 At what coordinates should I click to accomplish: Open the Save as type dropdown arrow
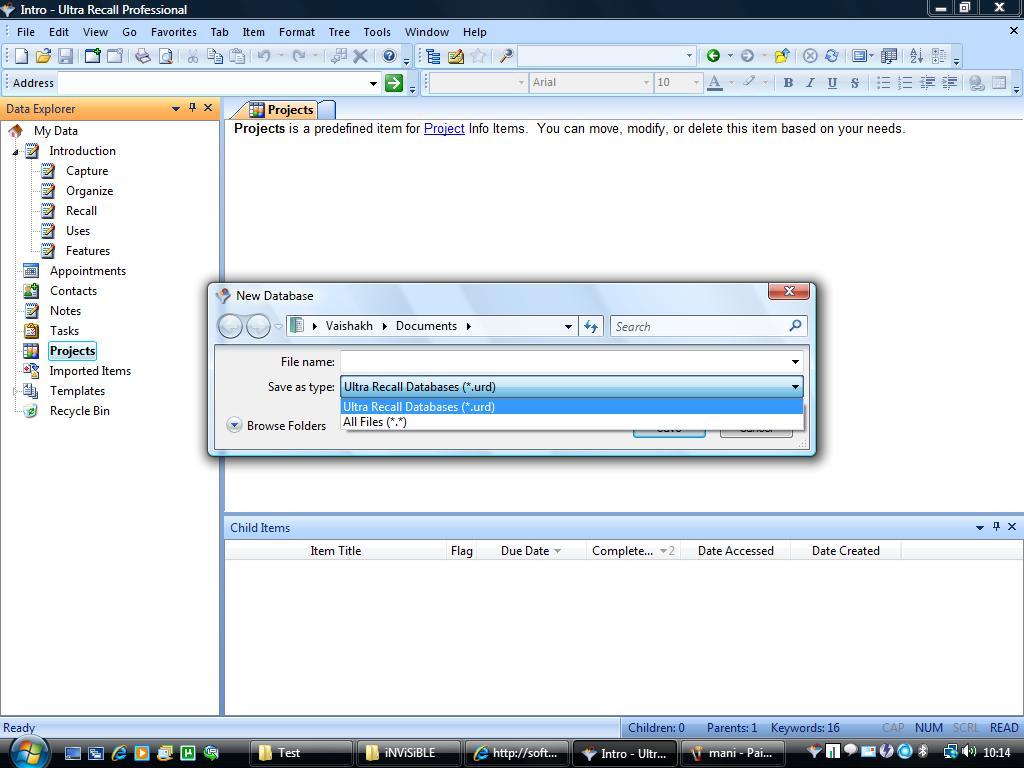tap(795, 387)
